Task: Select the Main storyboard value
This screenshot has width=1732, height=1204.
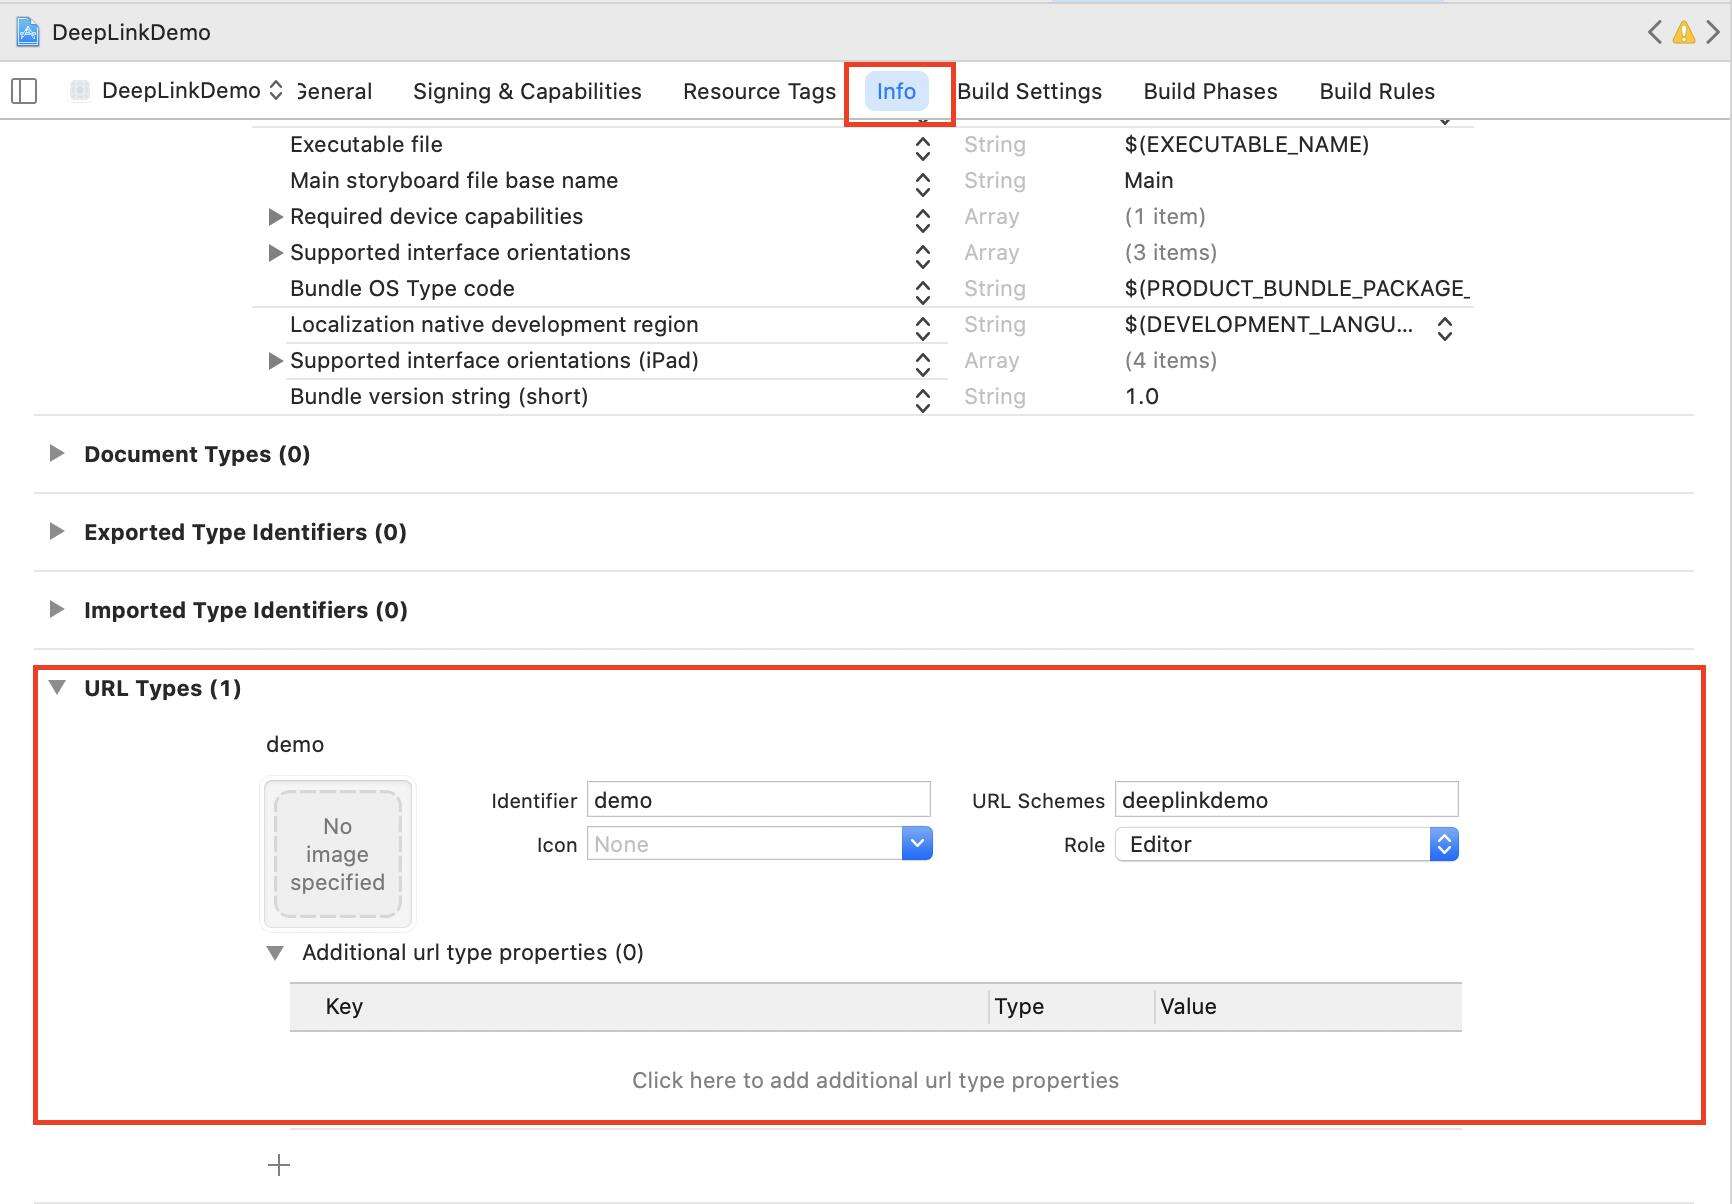Action: click(1149, 180)
